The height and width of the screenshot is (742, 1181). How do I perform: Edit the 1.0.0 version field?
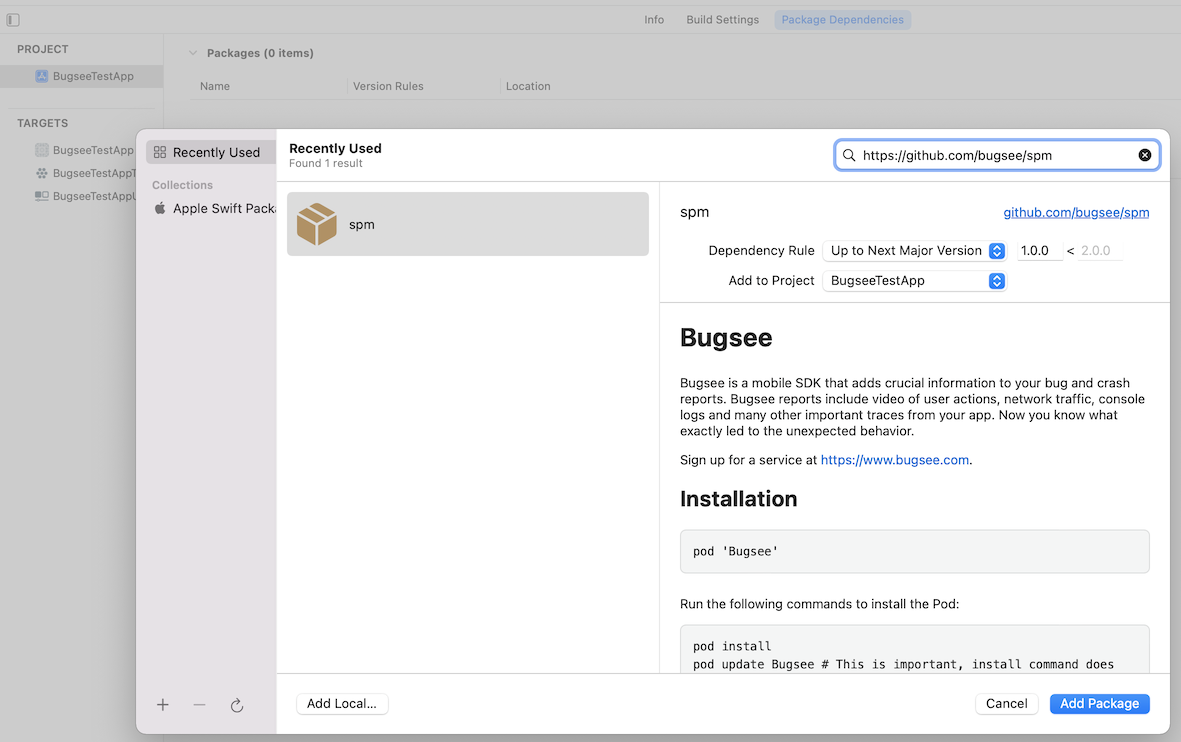point(1039,250)
